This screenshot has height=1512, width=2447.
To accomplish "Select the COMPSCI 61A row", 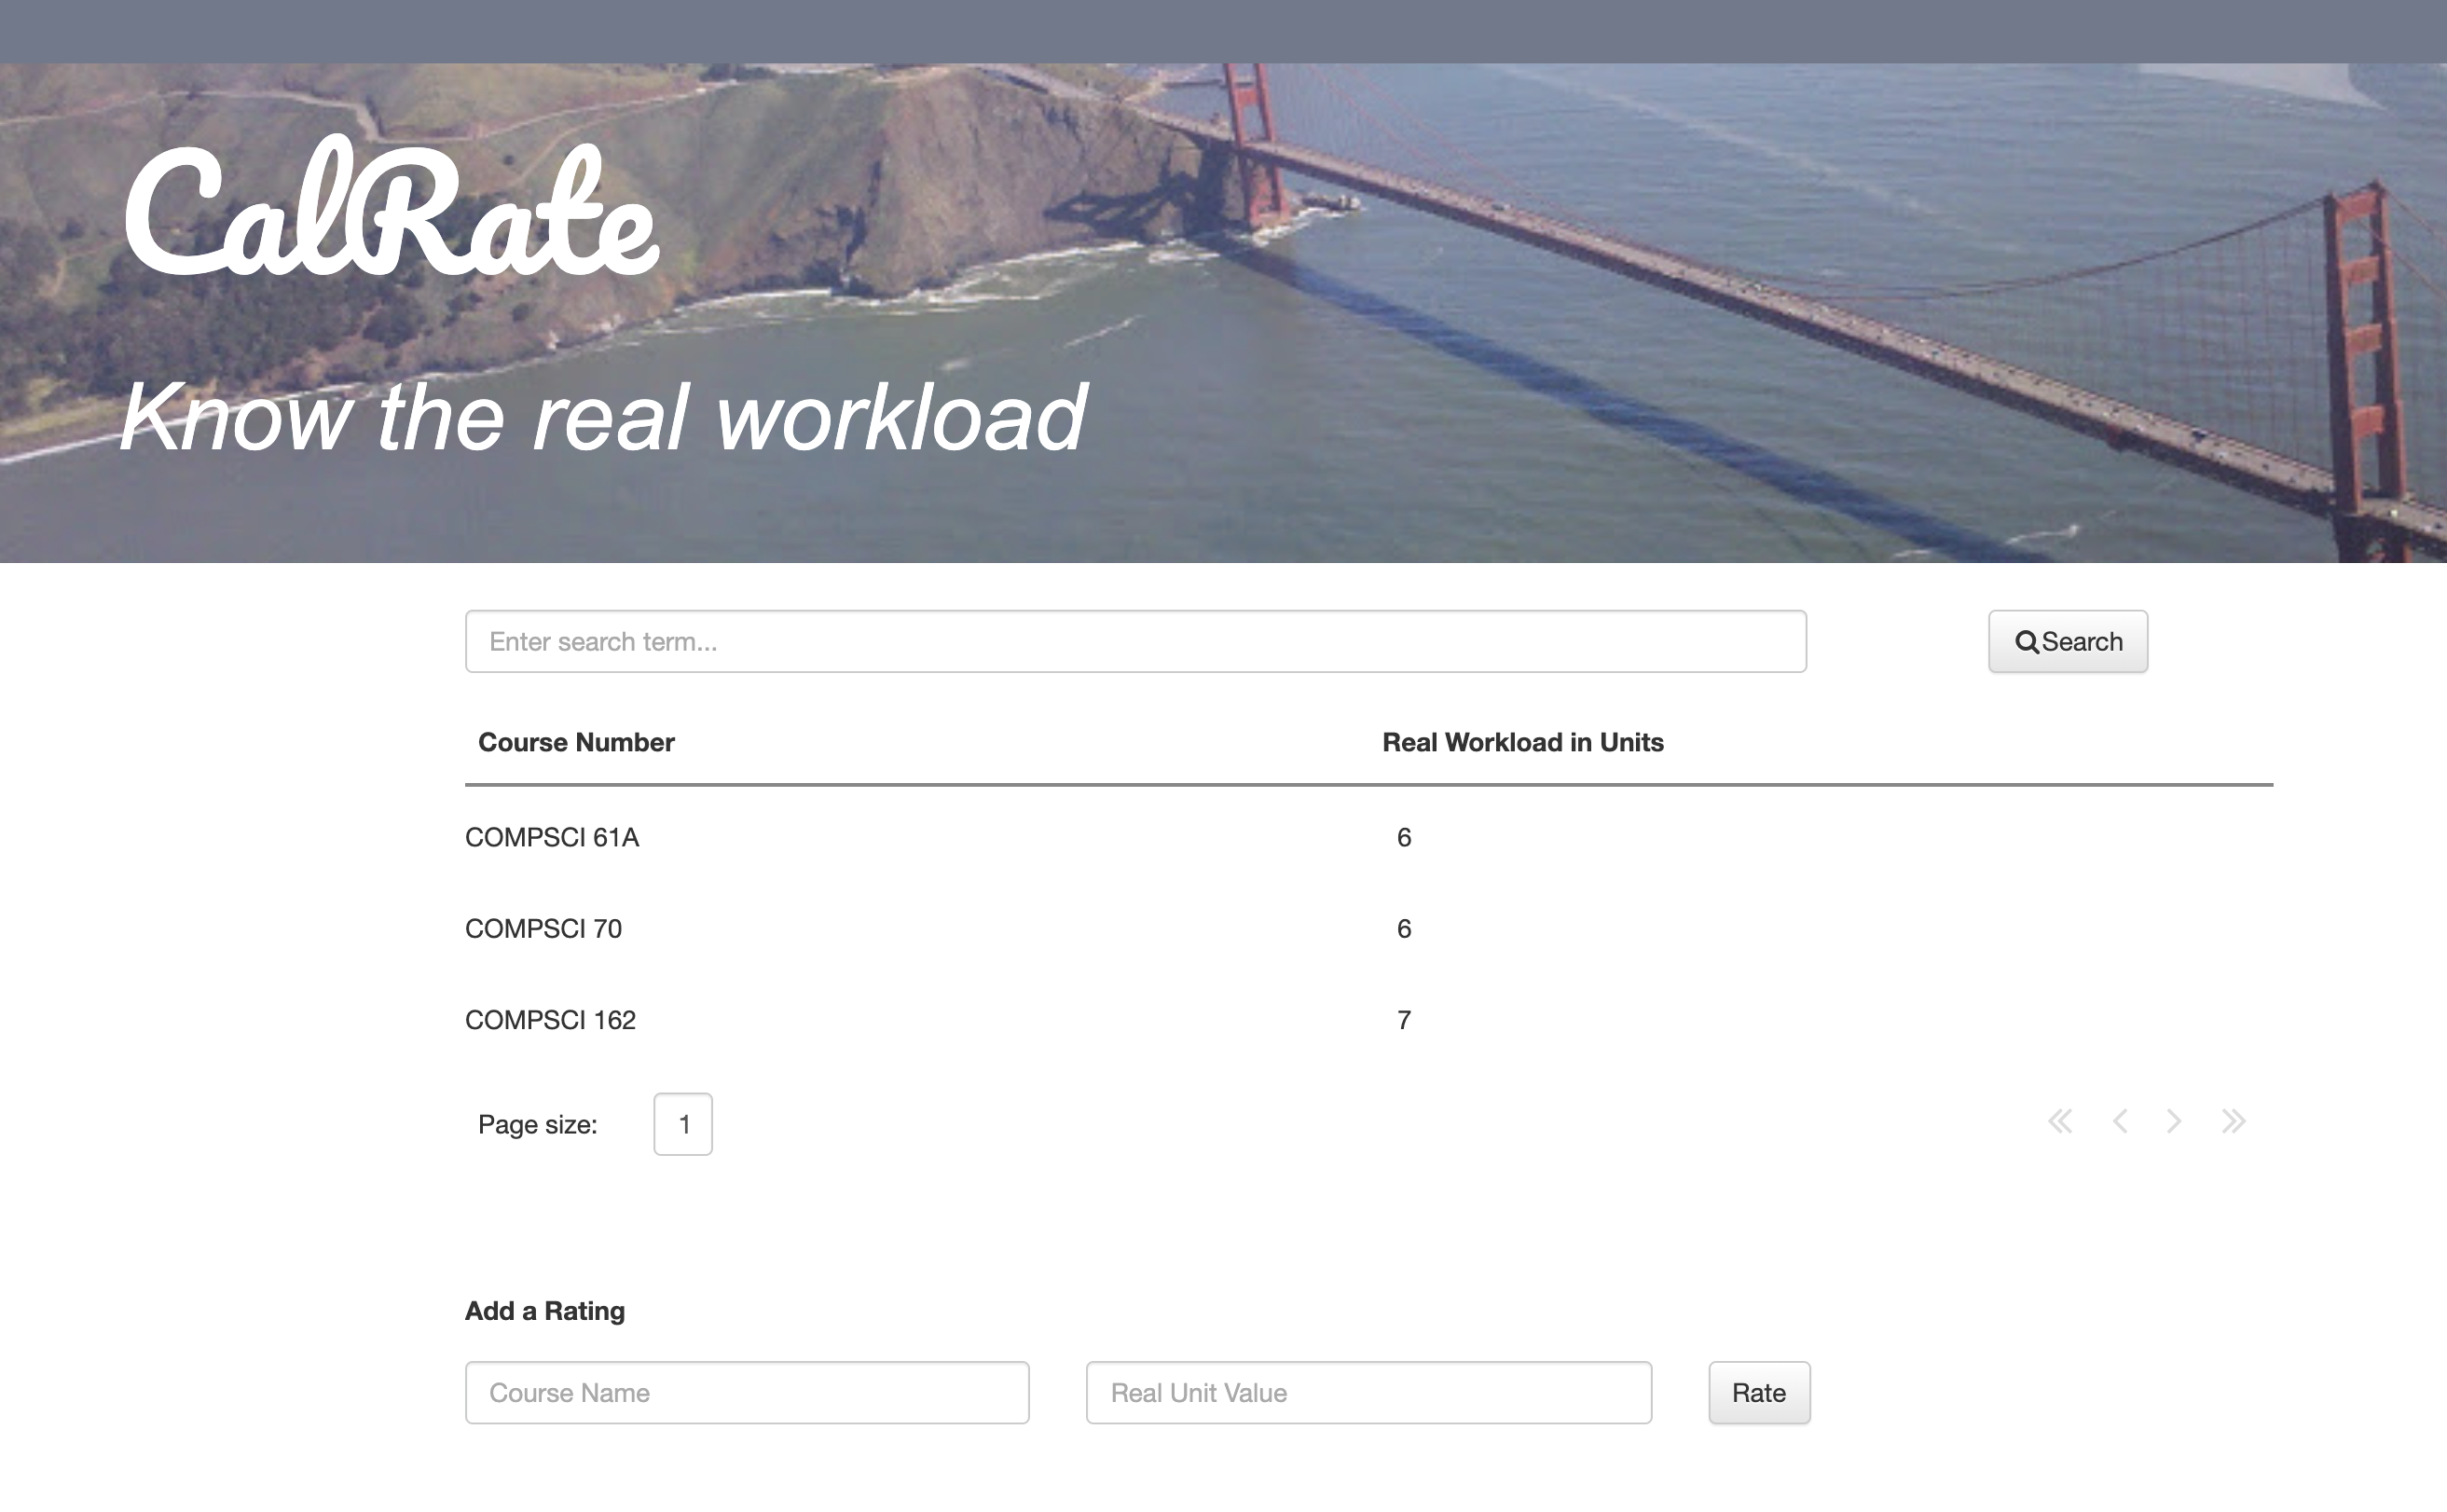I will tap(552, 838).
